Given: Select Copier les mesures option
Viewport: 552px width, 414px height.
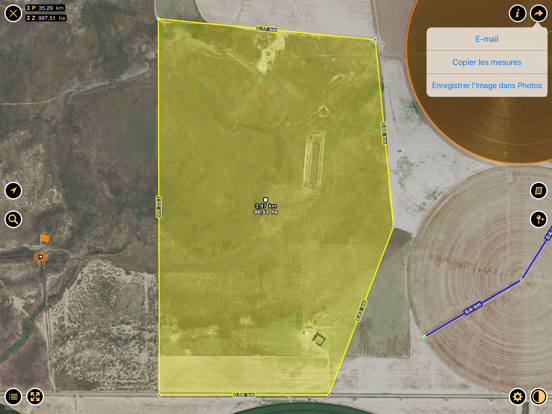Looking at the screenshot, I should pyautogui.click(x=487, y=62).
